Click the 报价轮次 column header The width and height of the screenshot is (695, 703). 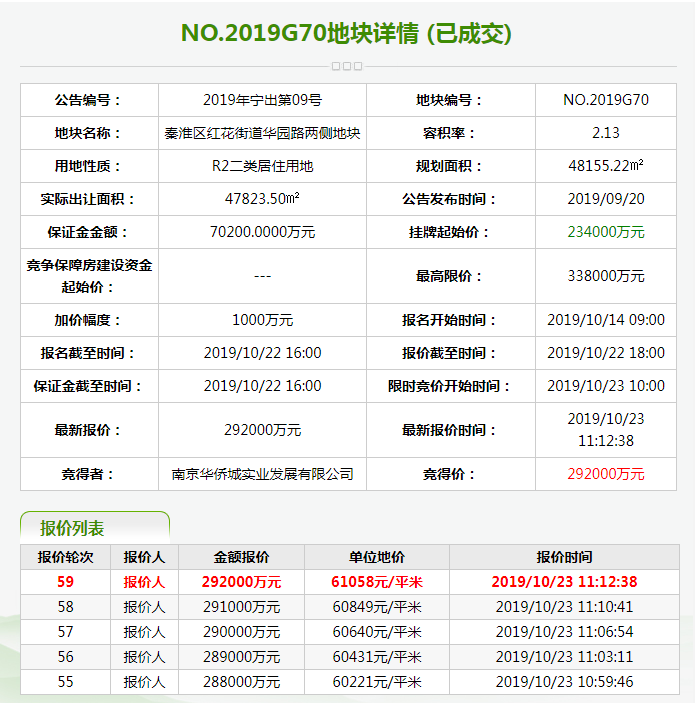[x=65, y=557]
